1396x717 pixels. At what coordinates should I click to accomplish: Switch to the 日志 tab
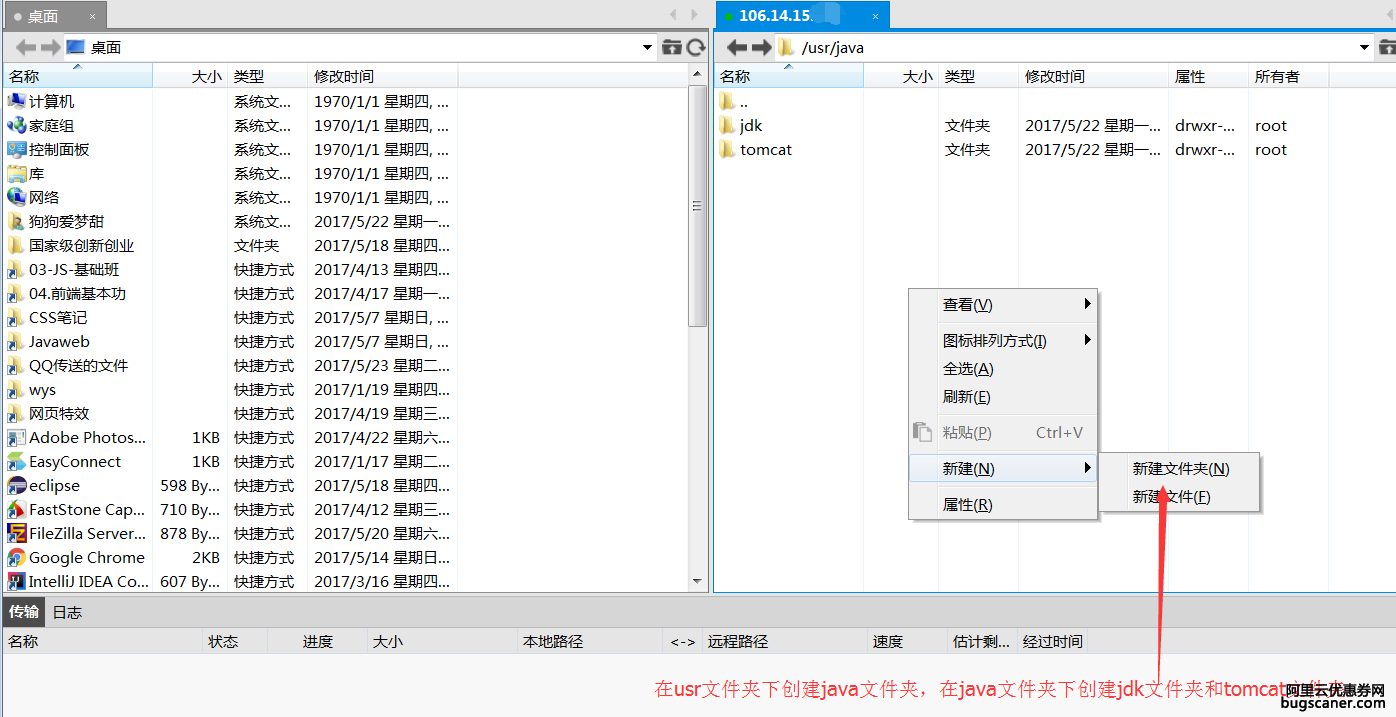coord(67,612)
